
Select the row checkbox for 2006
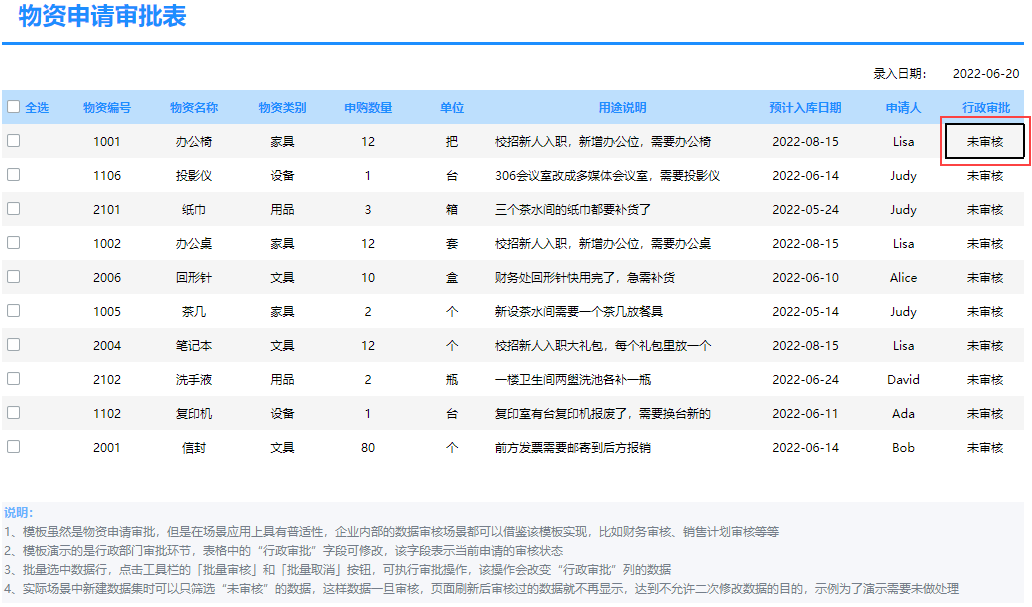coord(13,277)
